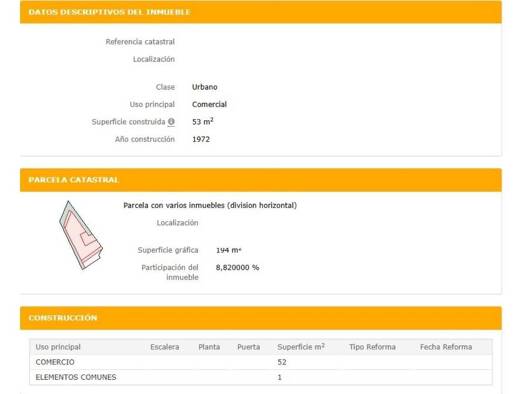Select the Escalera column header

click(x=164, y=347)
